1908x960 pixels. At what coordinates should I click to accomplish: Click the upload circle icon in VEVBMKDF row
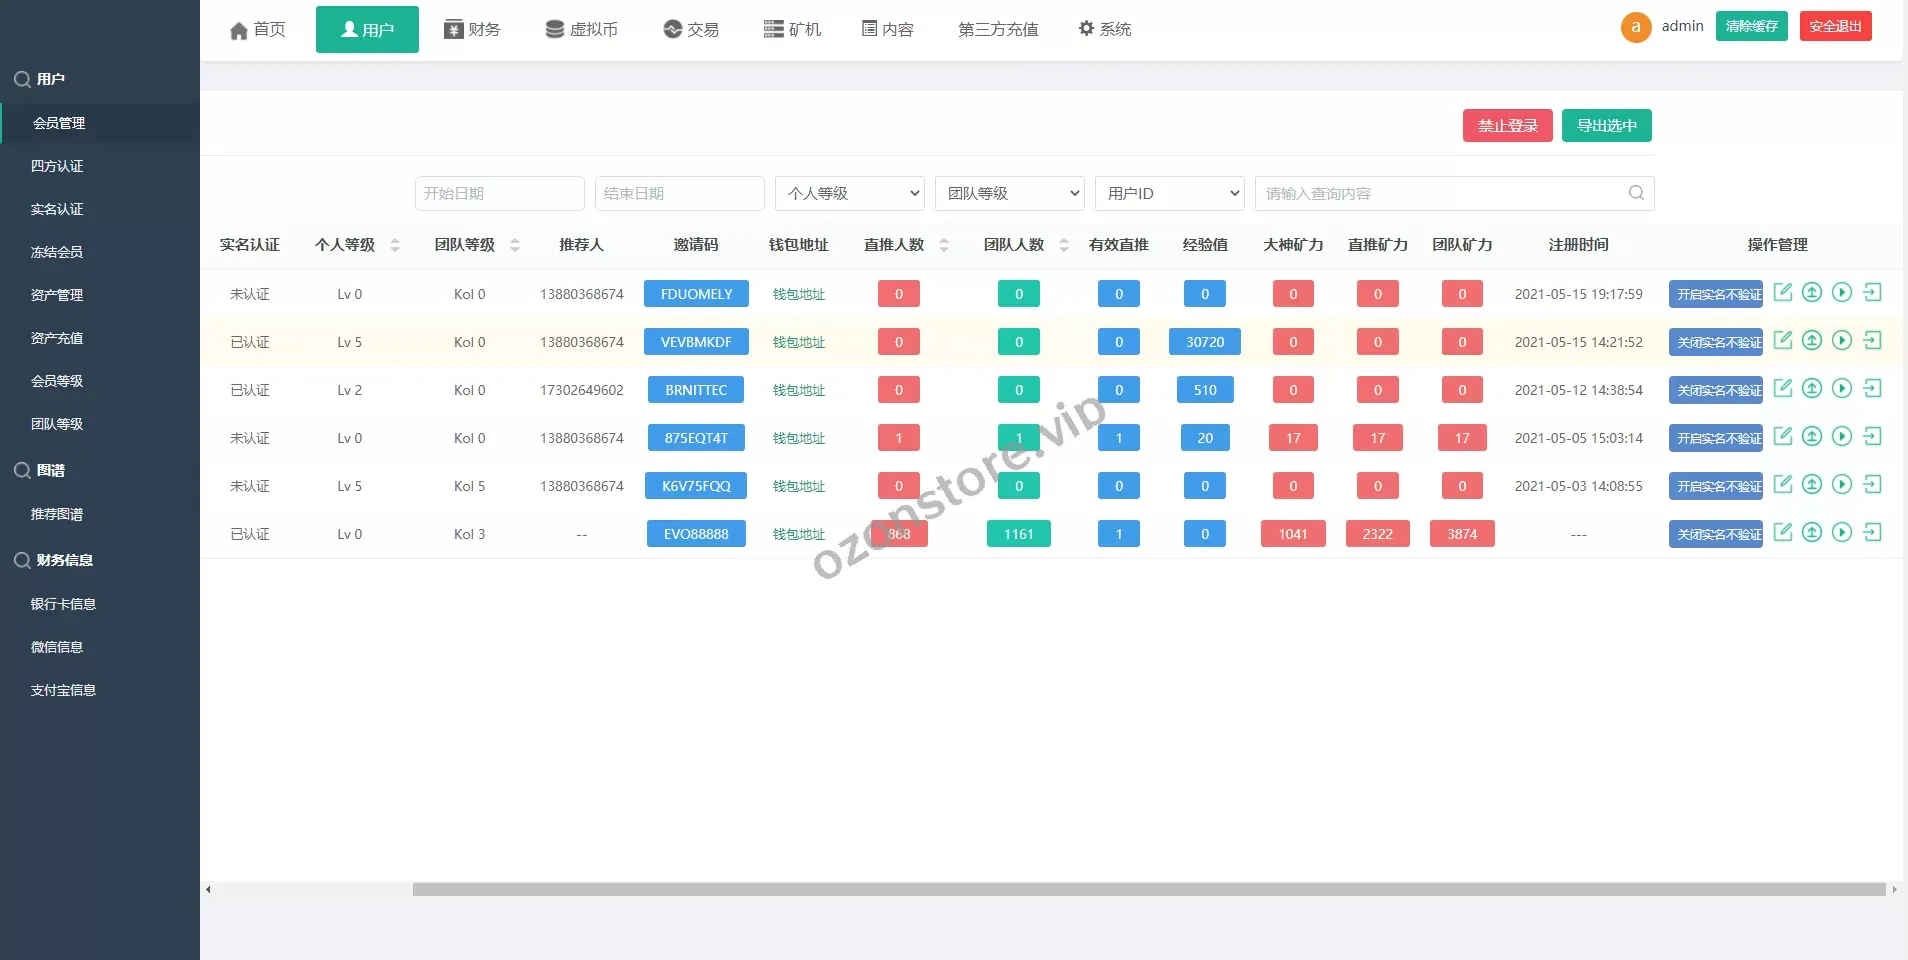(1812, 340)
